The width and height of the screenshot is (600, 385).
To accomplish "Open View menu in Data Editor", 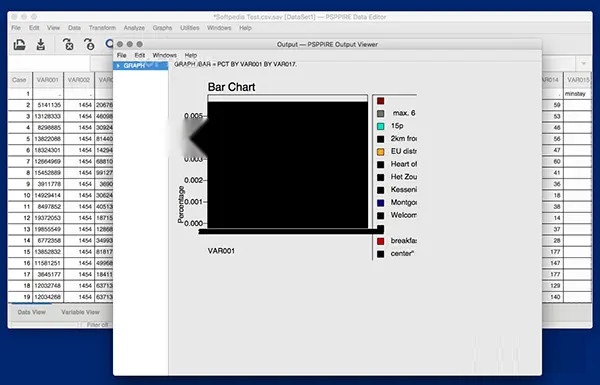I will (x=54, y=28).
